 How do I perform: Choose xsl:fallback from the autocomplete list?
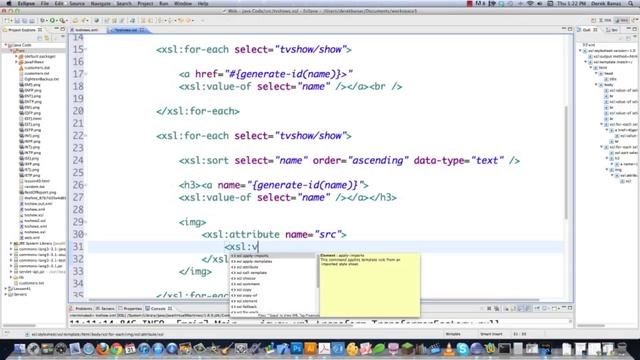coord(273,307)
